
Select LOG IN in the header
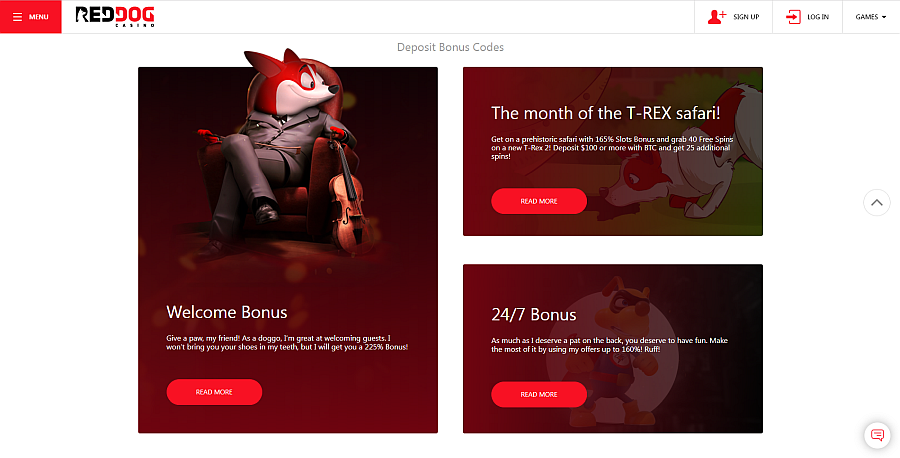818,17
